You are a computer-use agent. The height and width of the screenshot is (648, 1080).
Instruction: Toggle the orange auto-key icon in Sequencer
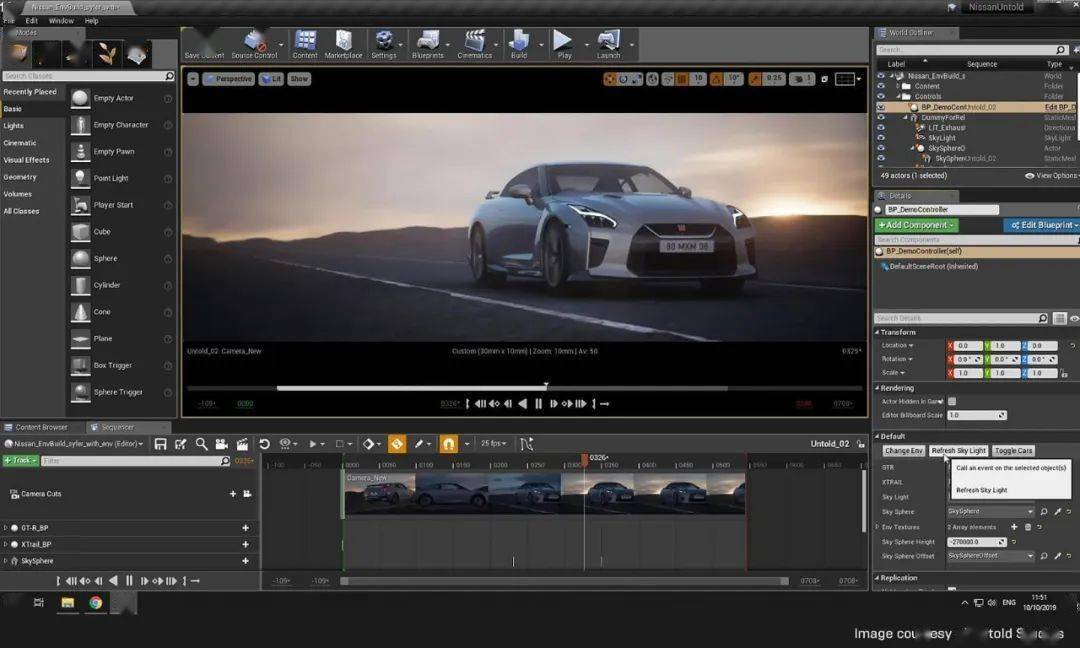tap(397, 444)
